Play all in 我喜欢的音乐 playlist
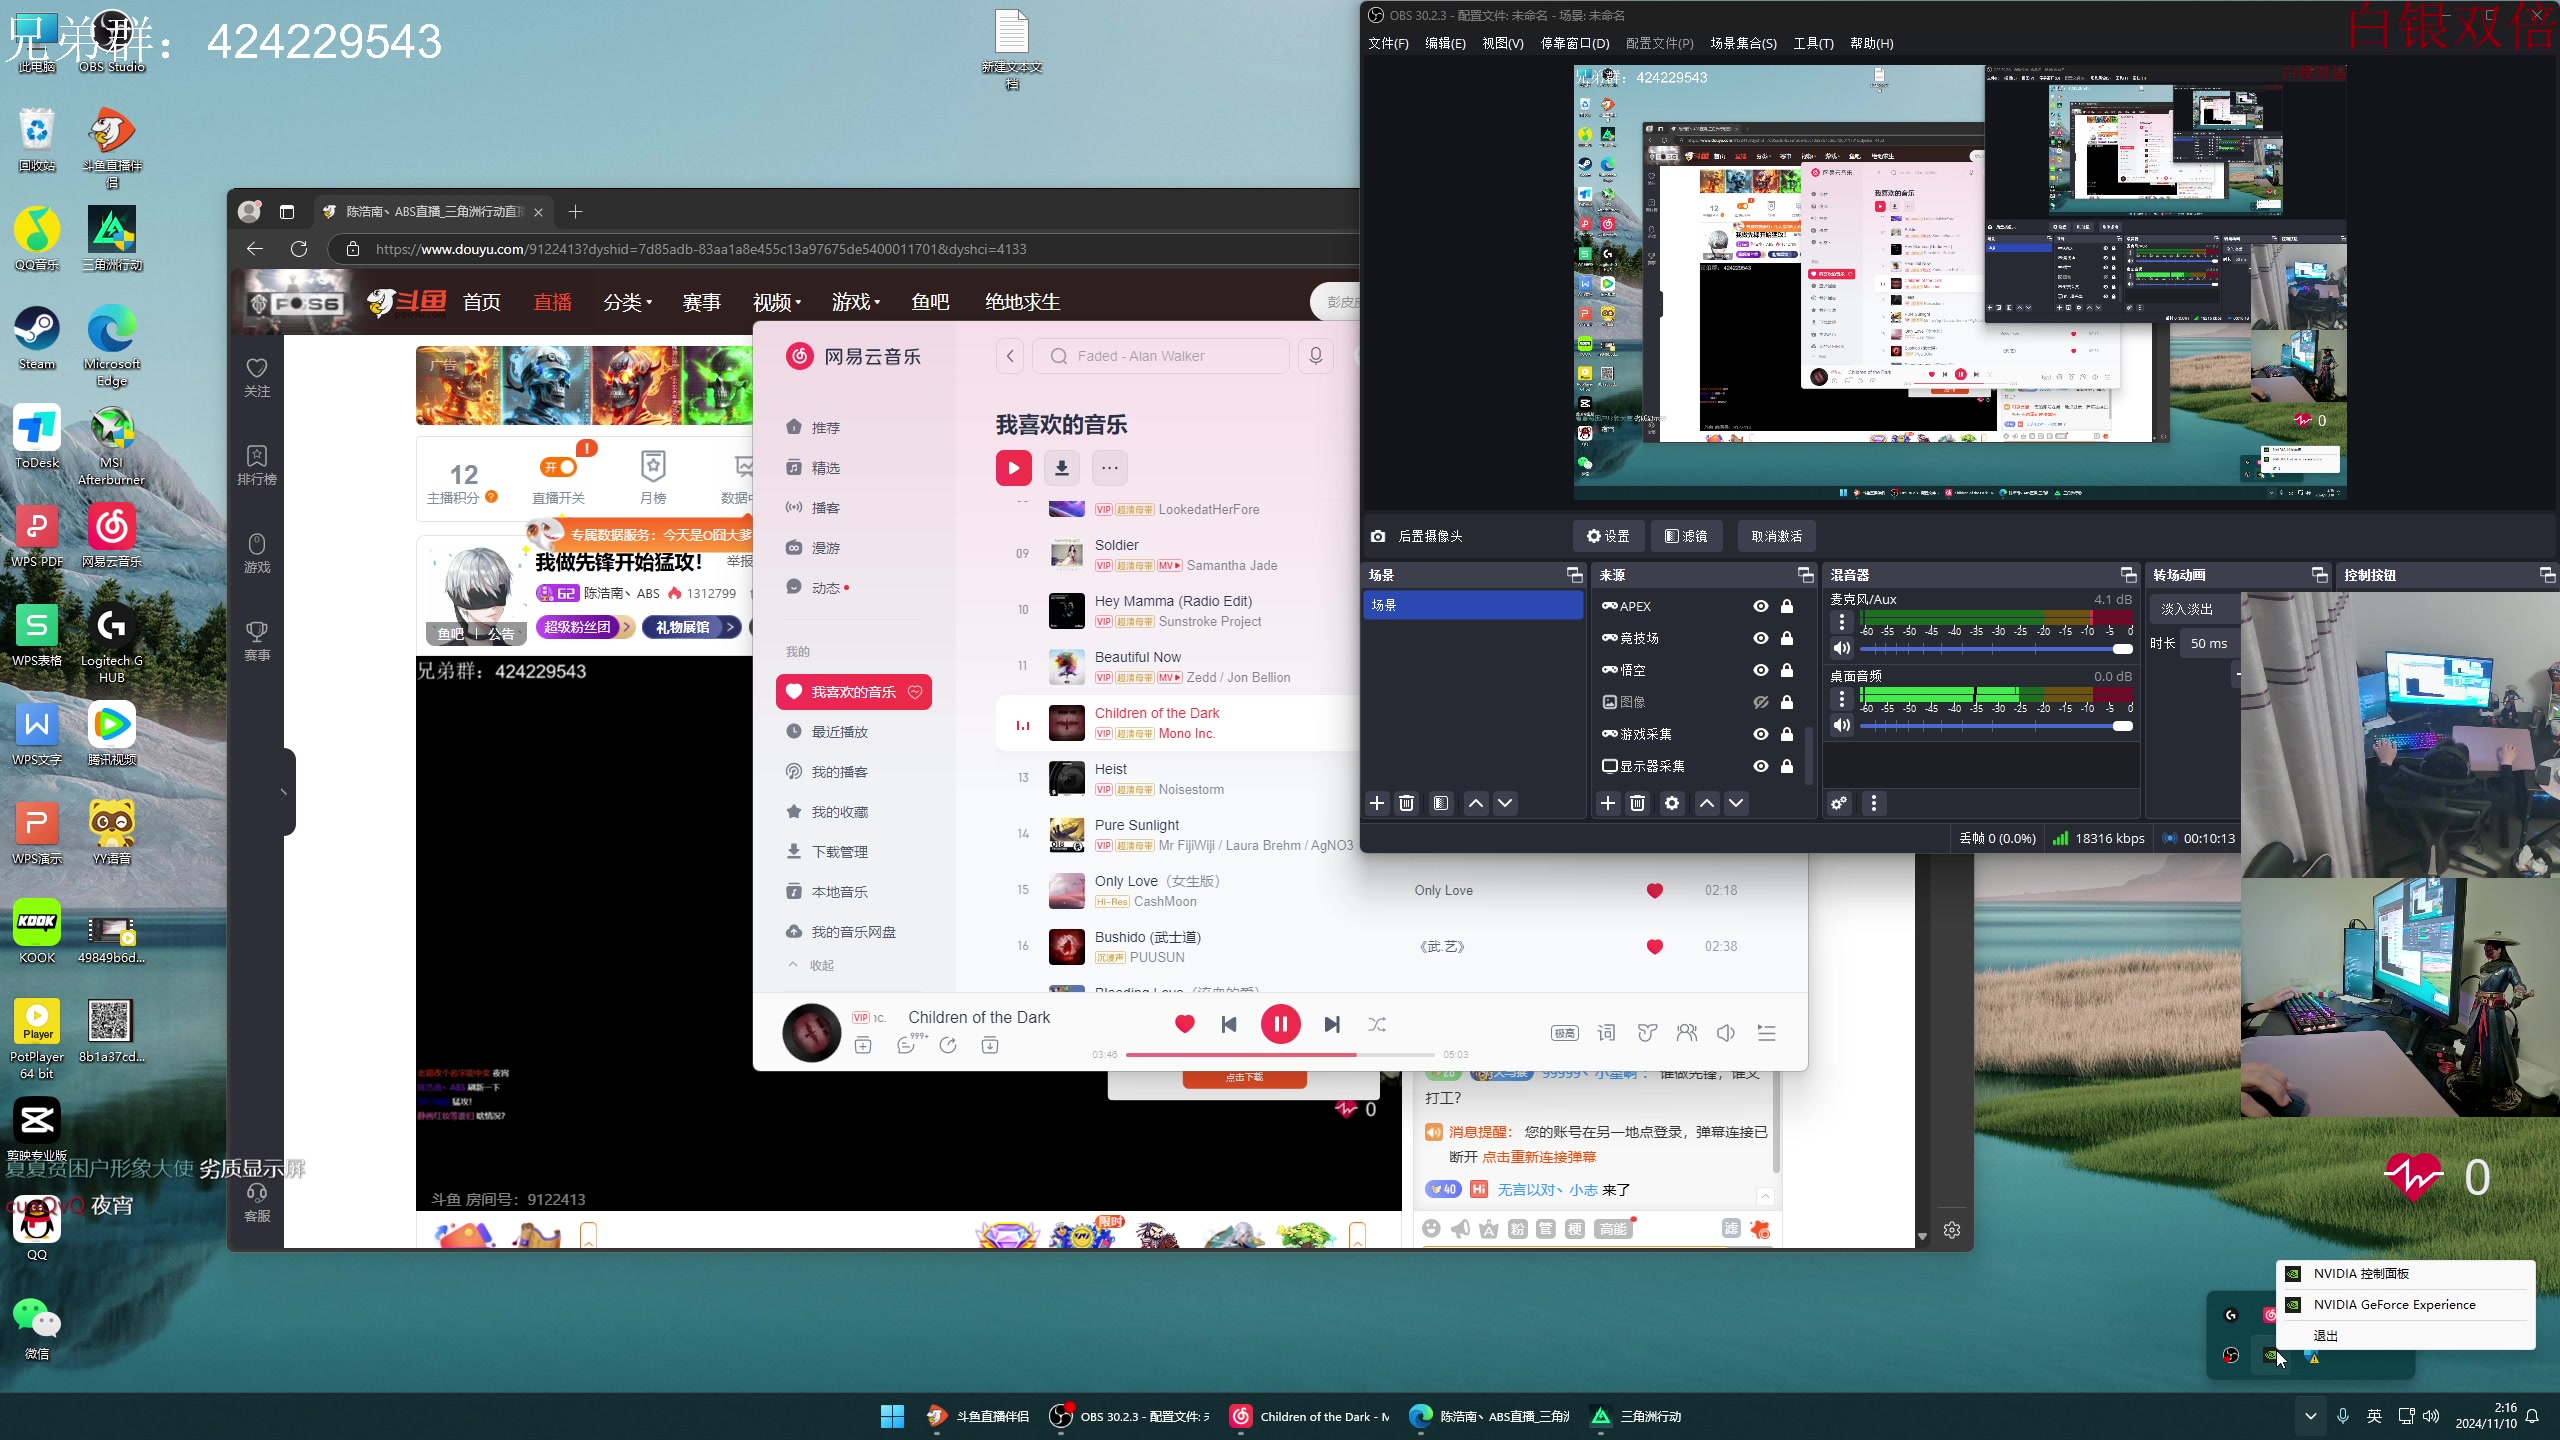The height and width of the screenshot is (1440, 2560). click(x=1013, y=467)
